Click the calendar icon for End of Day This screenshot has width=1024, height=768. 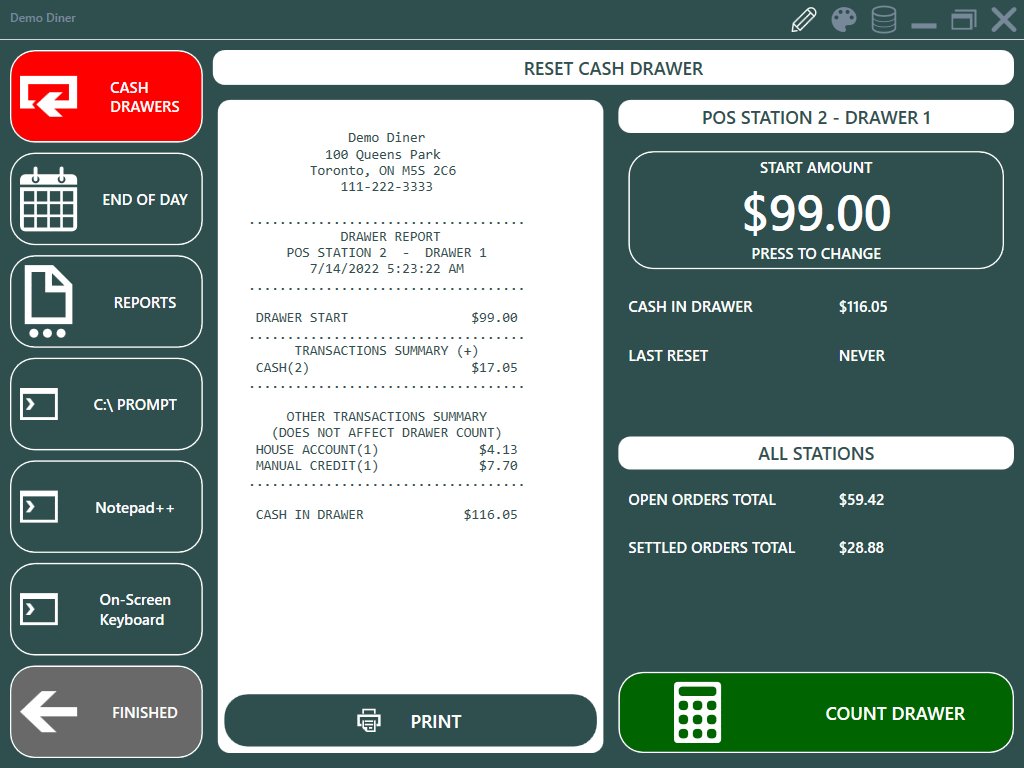[49, 199]
